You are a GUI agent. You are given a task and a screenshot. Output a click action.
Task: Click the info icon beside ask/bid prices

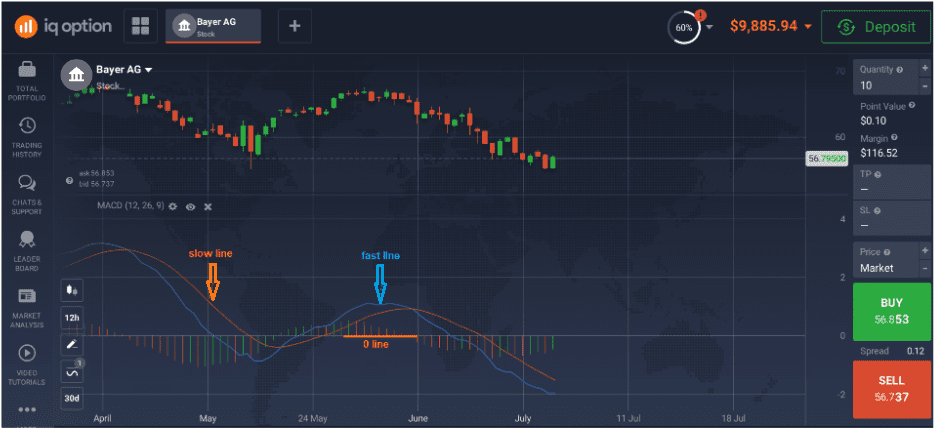tap(70, 179)
